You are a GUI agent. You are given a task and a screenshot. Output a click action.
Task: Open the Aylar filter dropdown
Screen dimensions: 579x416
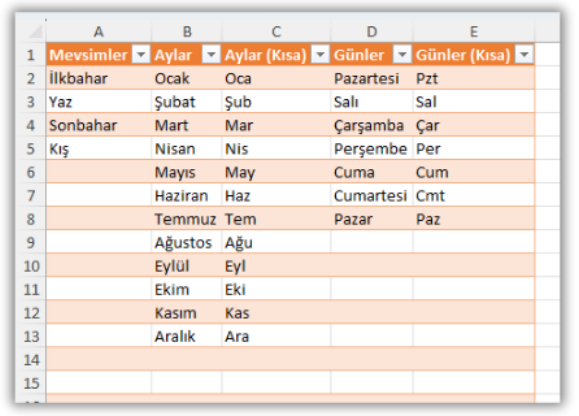[211, 55]
